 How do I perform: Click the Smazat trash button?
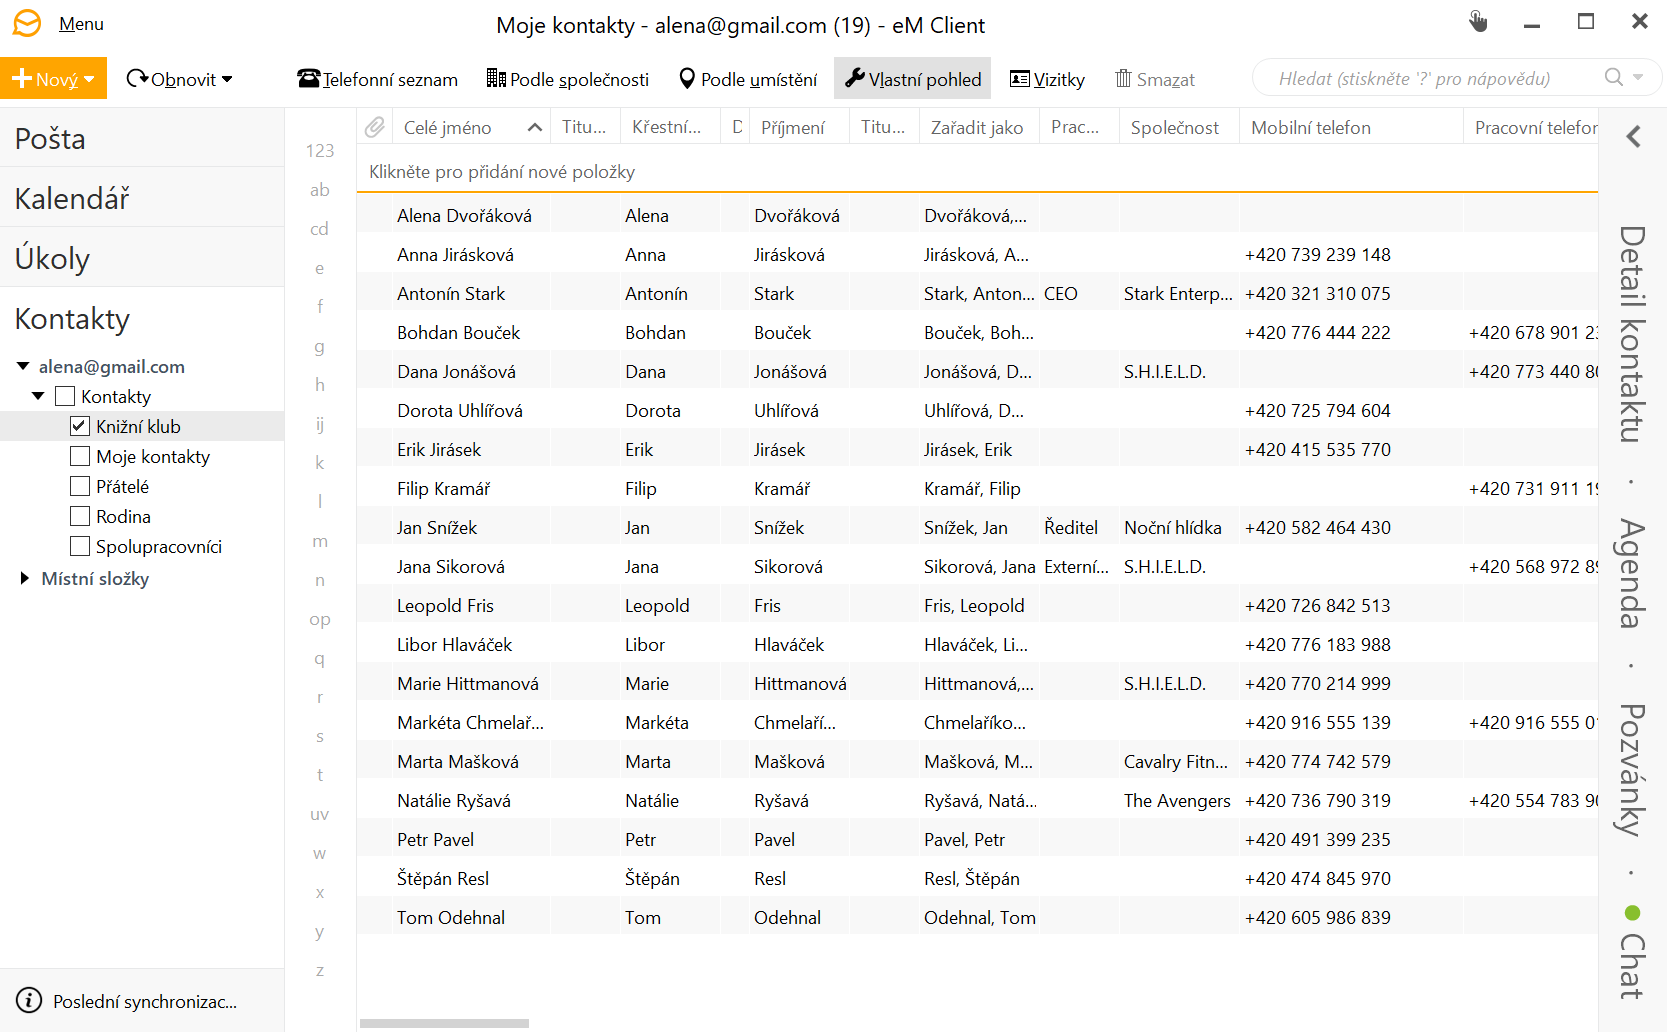click(x=1155, y=79)
